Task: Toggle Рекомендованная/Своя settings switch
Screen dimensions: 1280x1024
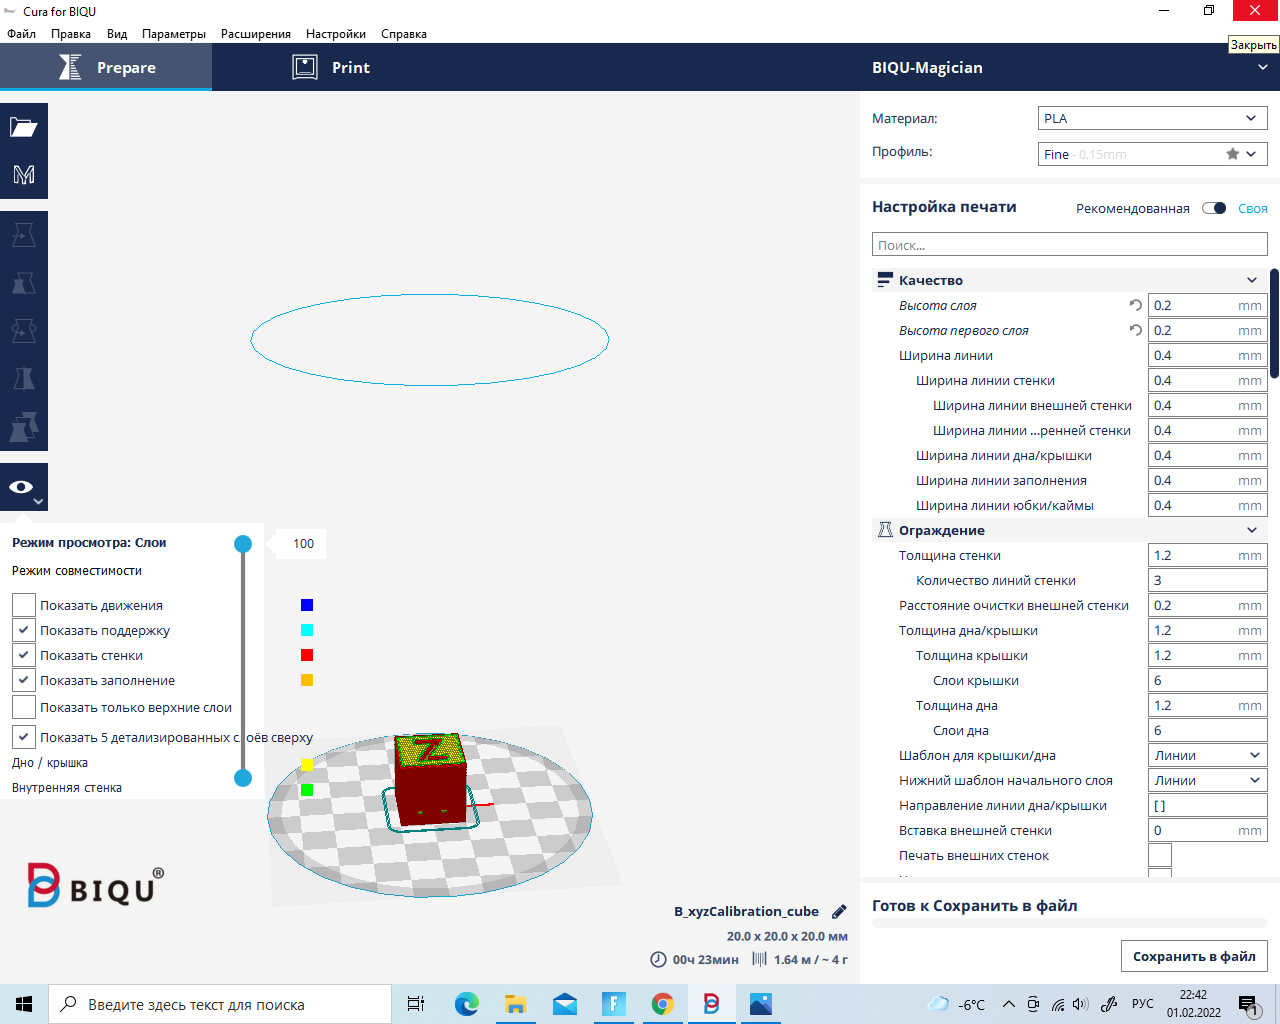Action: coord(1214,208)
